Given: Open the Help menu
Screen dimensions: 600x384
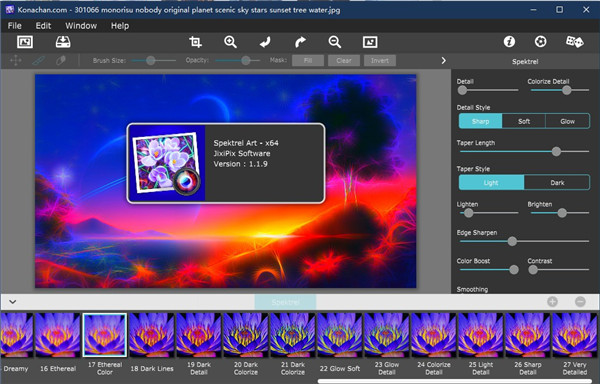Looking at the screenshot, I should [120, 26].
